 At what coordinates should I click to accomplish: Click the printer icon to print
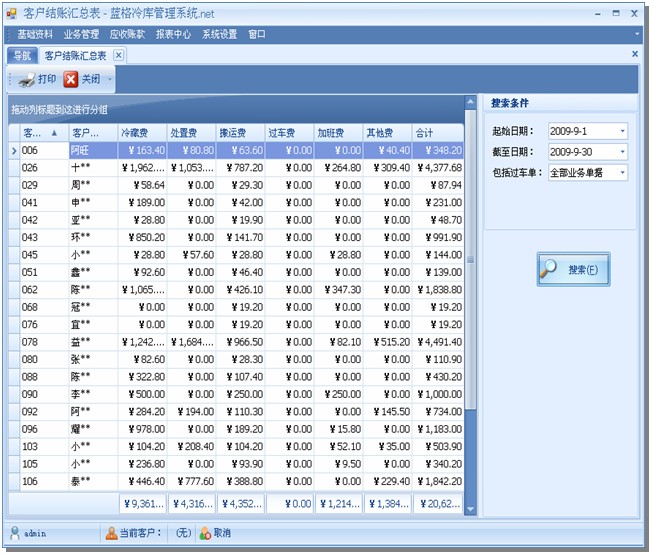[x=27, y=79]
